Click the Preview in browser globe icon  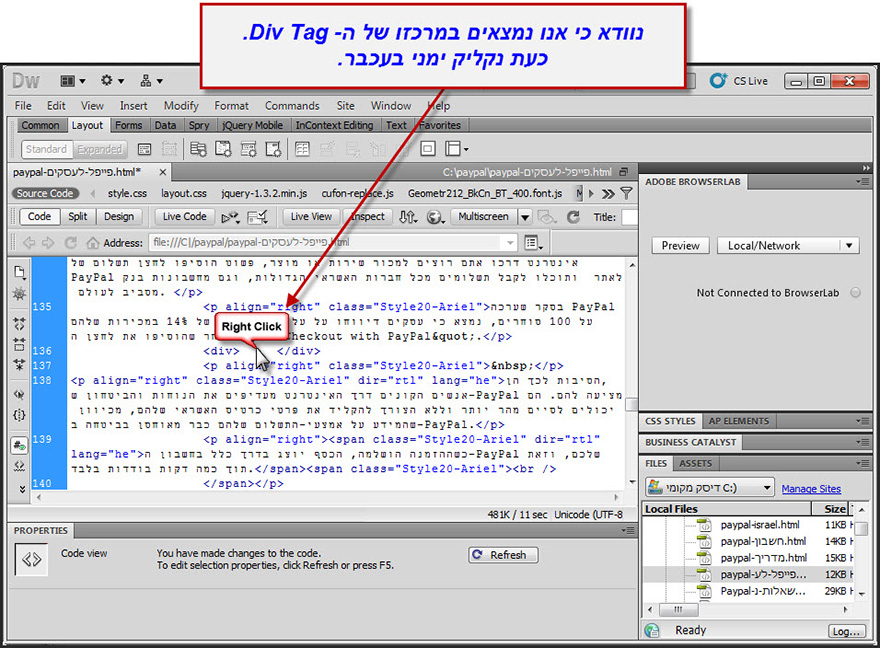pyautogui.click(x=435, y=217)
